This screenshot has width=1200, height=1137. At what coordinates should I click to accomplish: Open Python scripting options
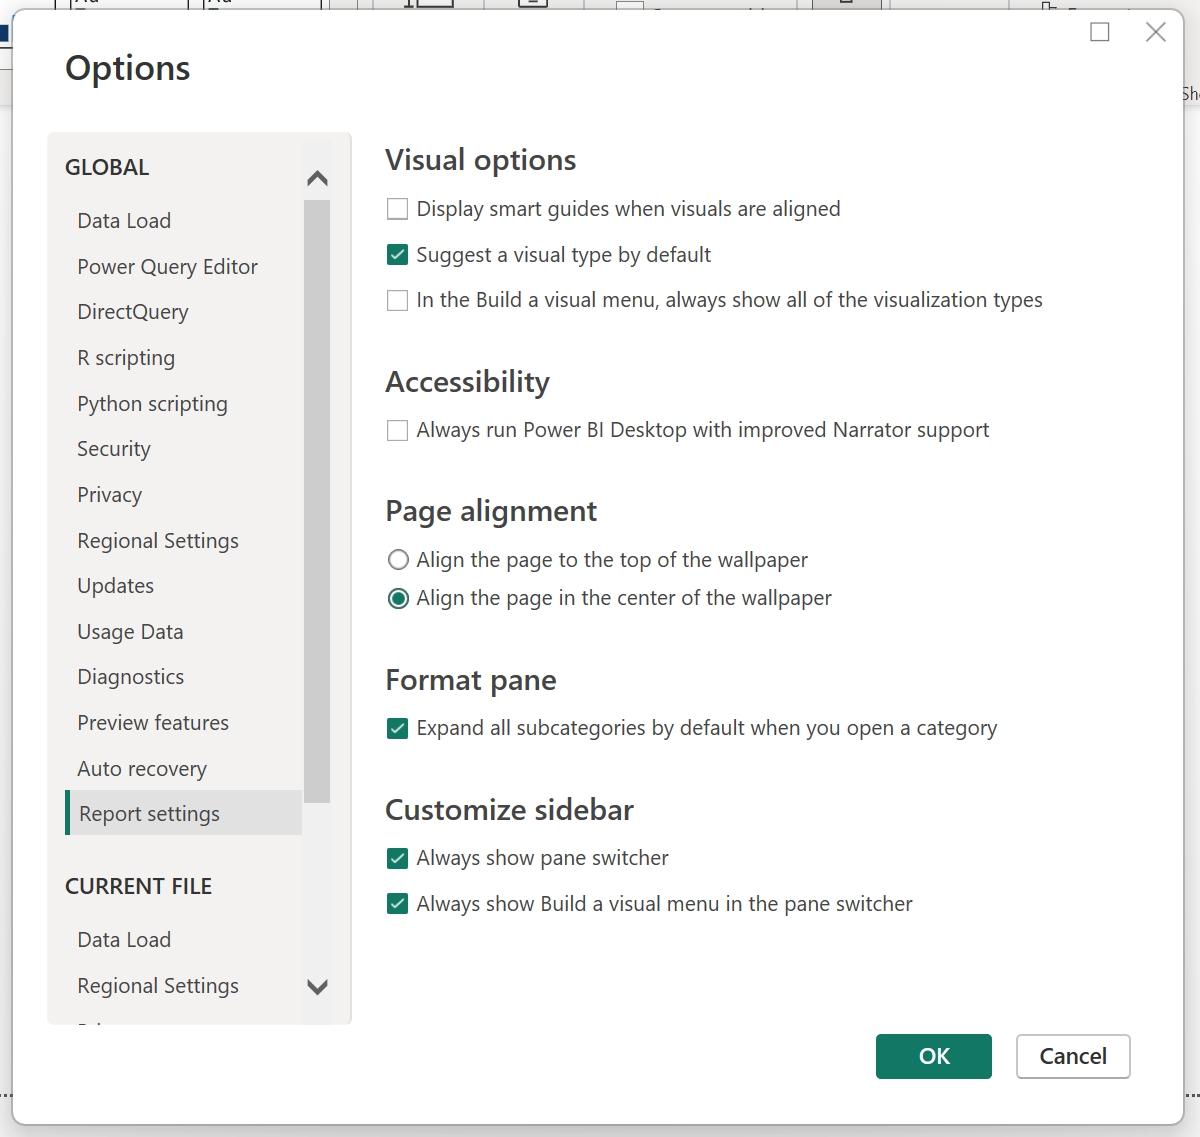point(152,404)
